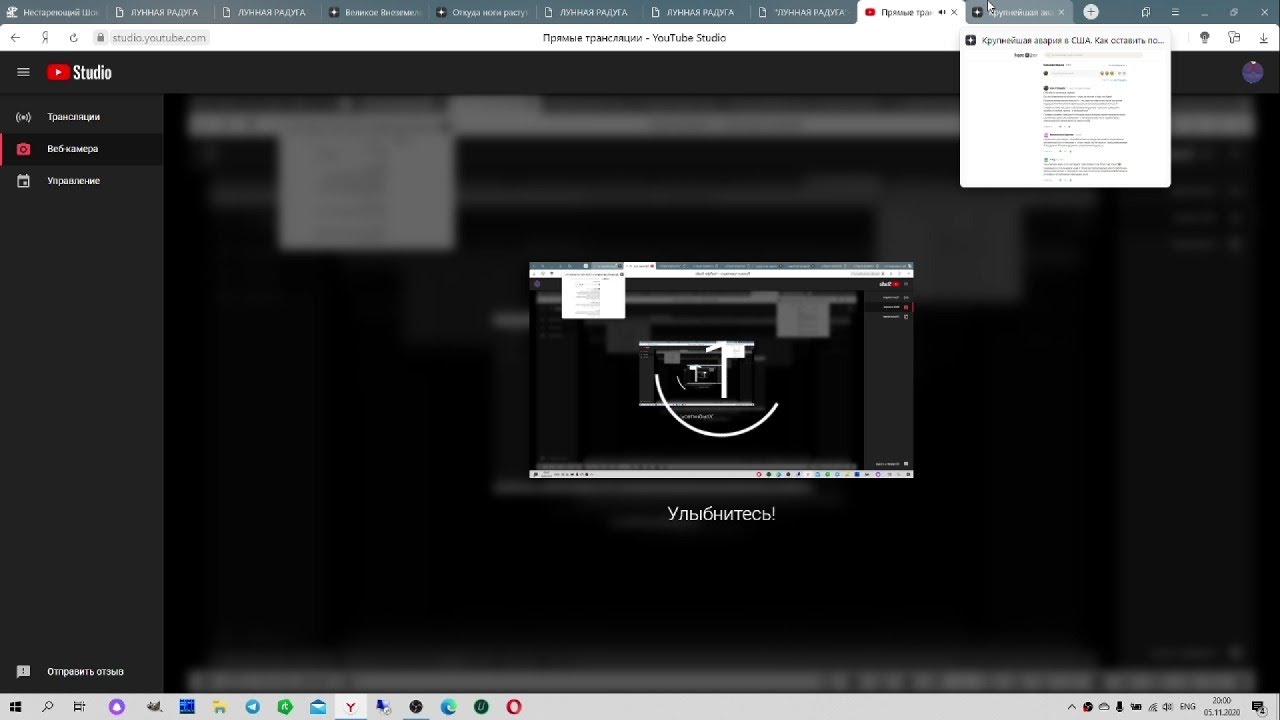Switch to the Откуда ноги растут tab
Image resolution: width=1280 pixels, height=720 pixels.
483,12
